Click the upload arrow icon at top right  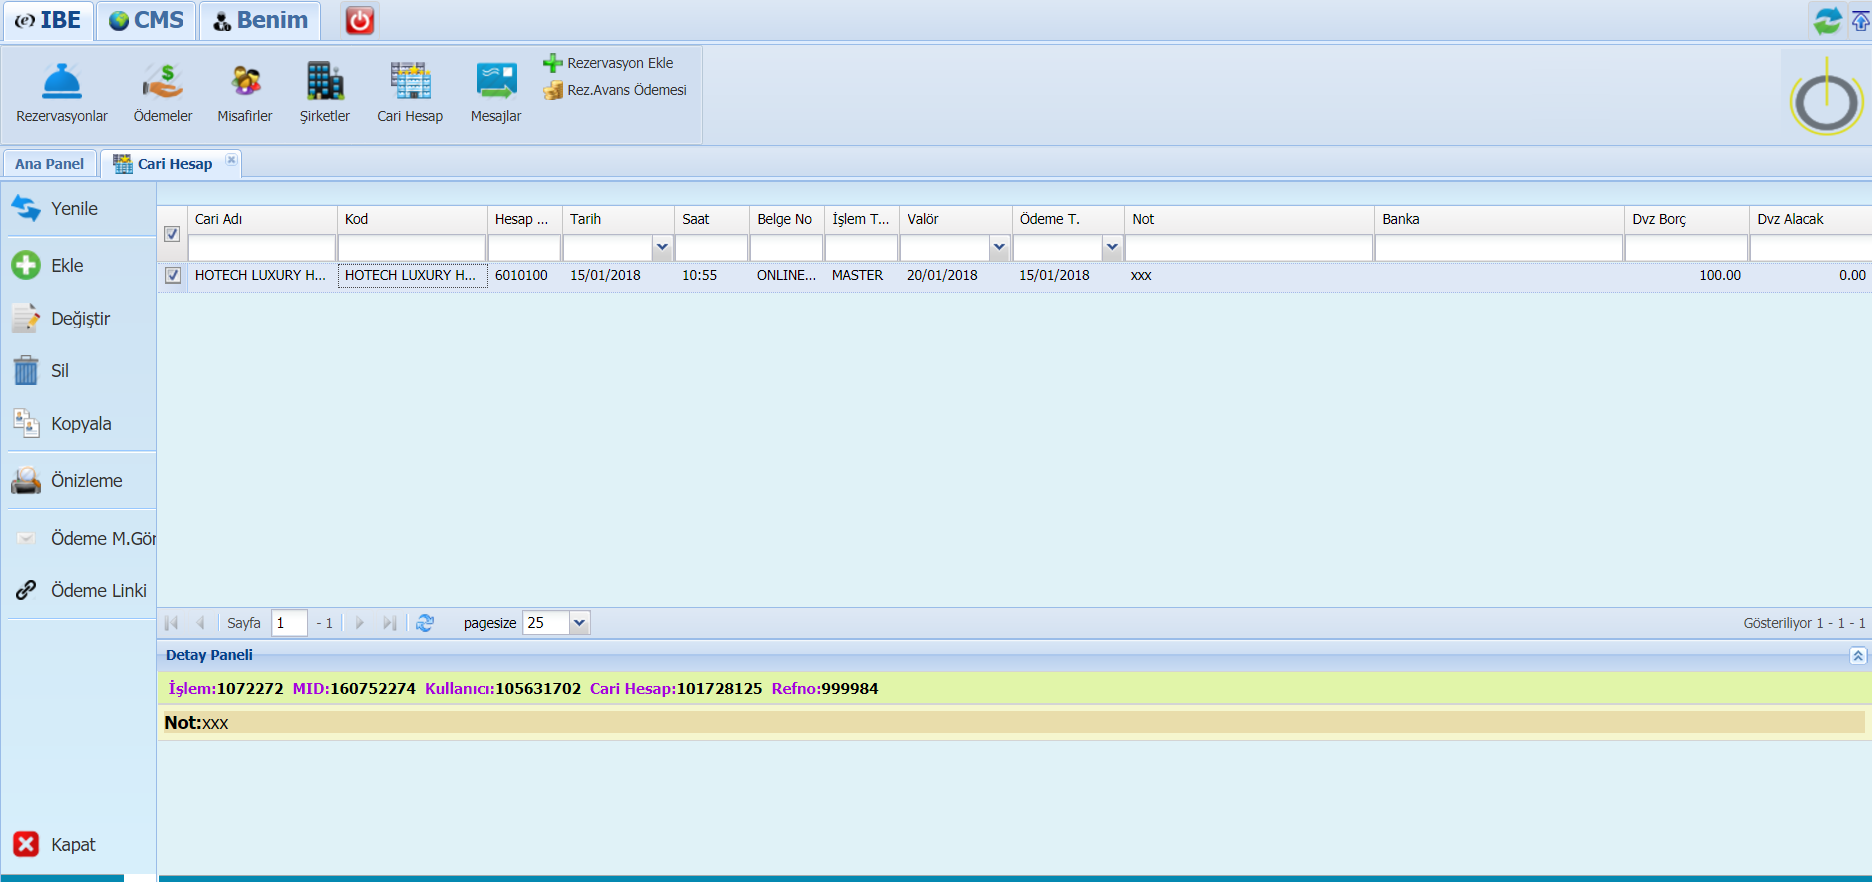coord(1861,20)
